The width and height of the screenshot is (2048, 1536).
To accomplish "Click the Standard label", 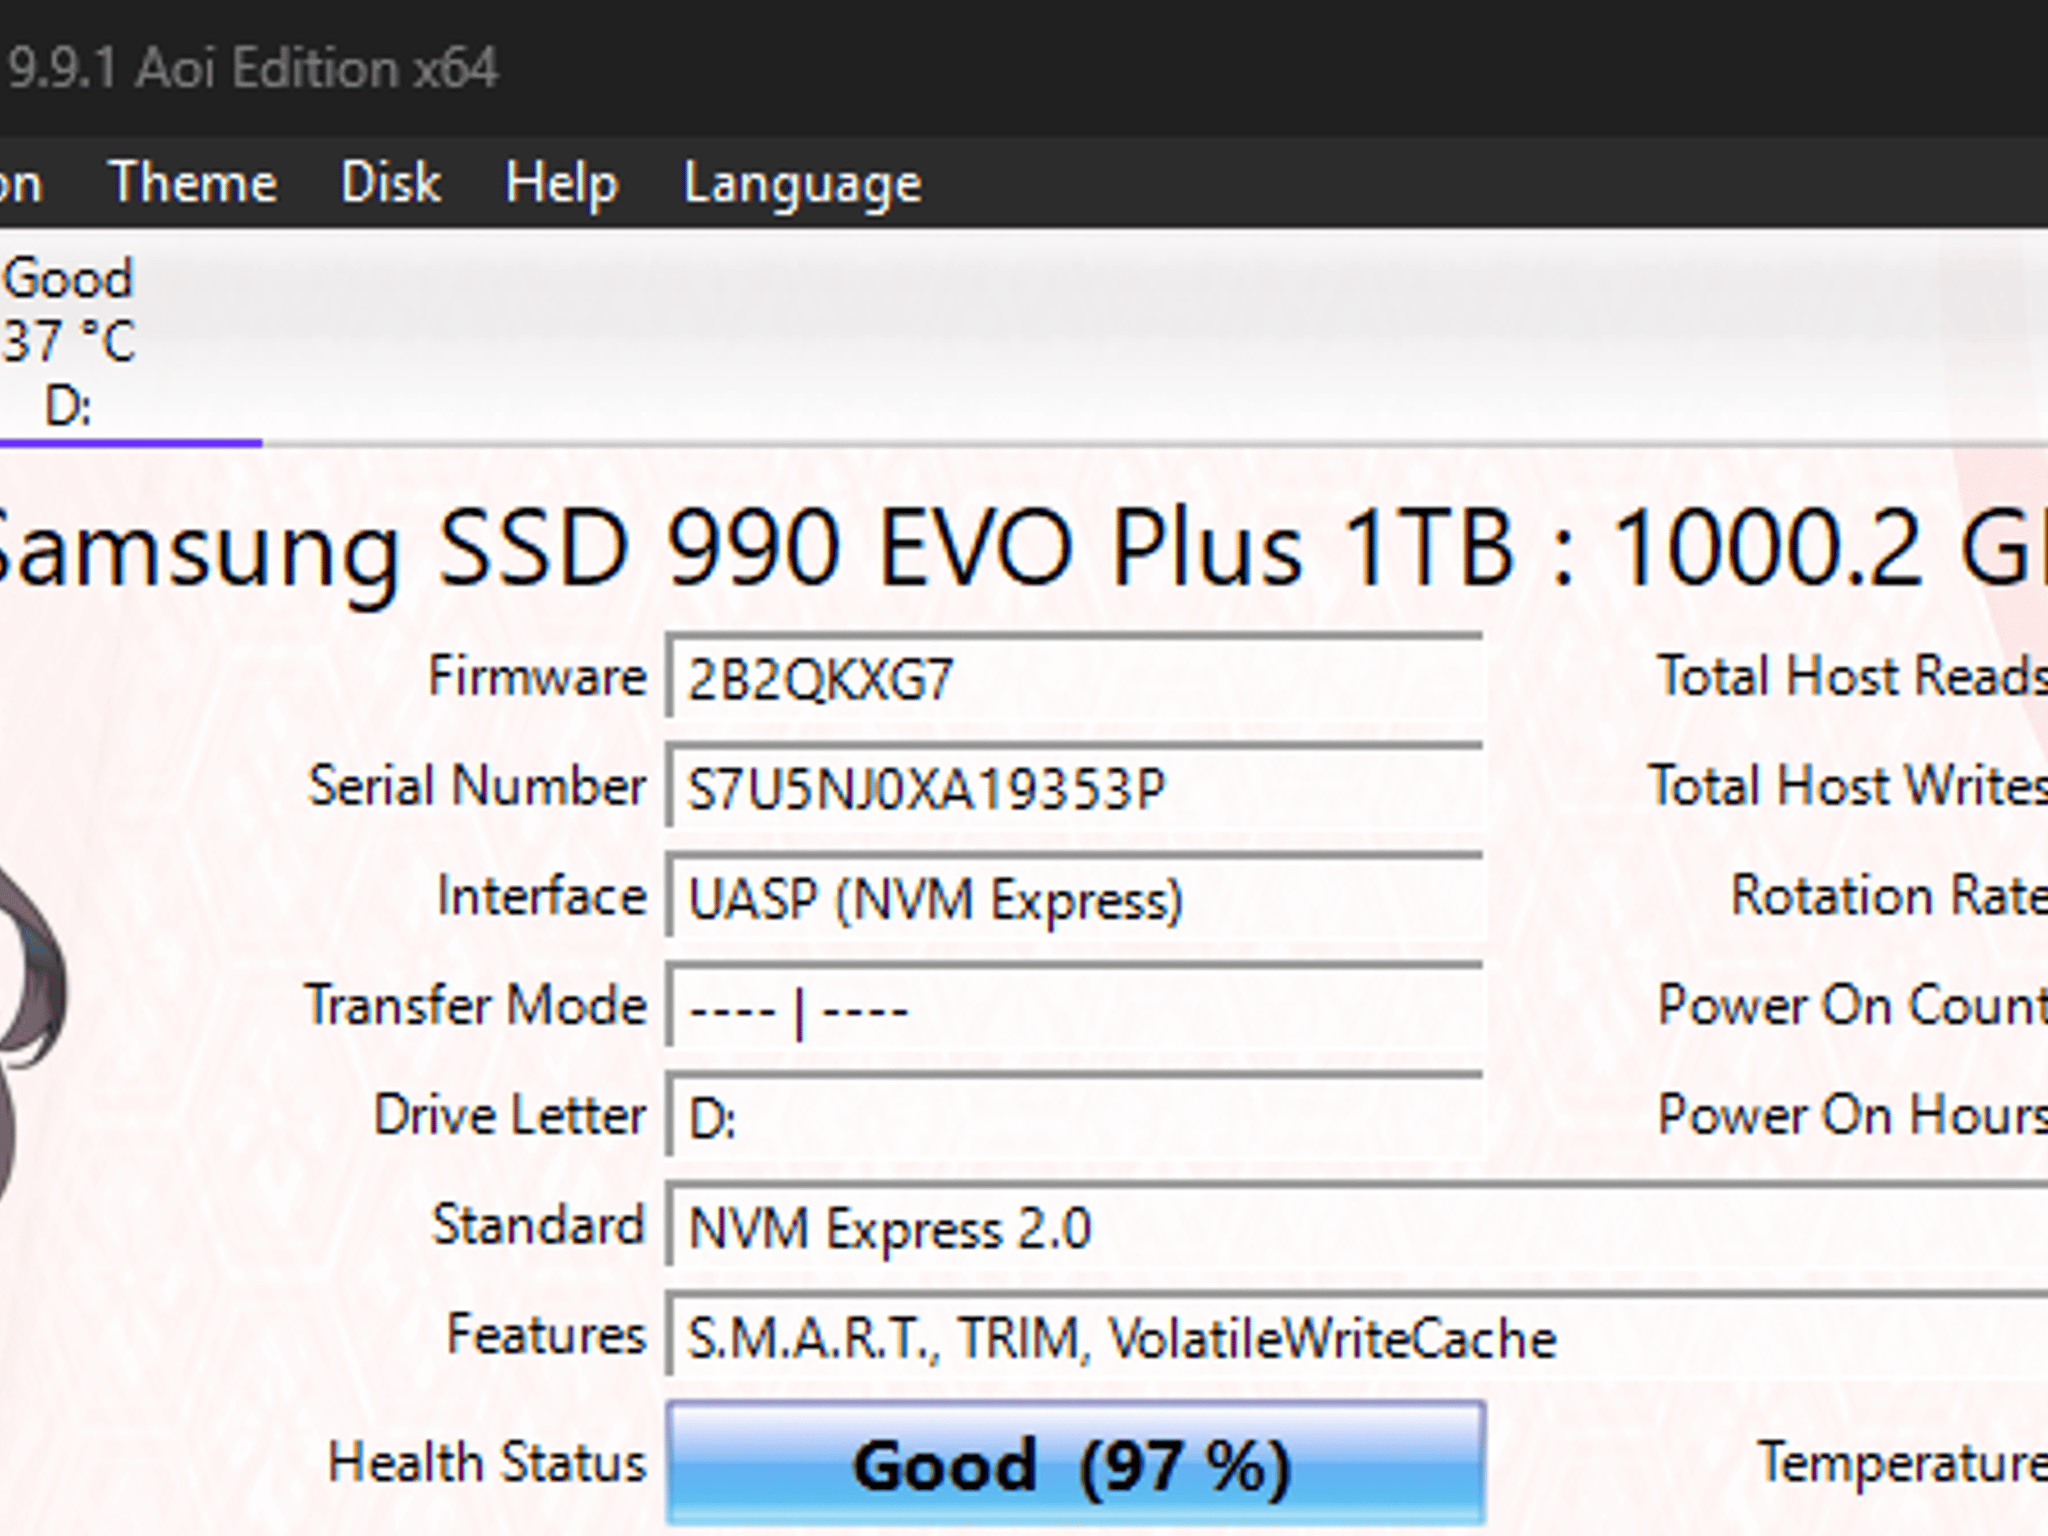I will (x=538, y=1225).
